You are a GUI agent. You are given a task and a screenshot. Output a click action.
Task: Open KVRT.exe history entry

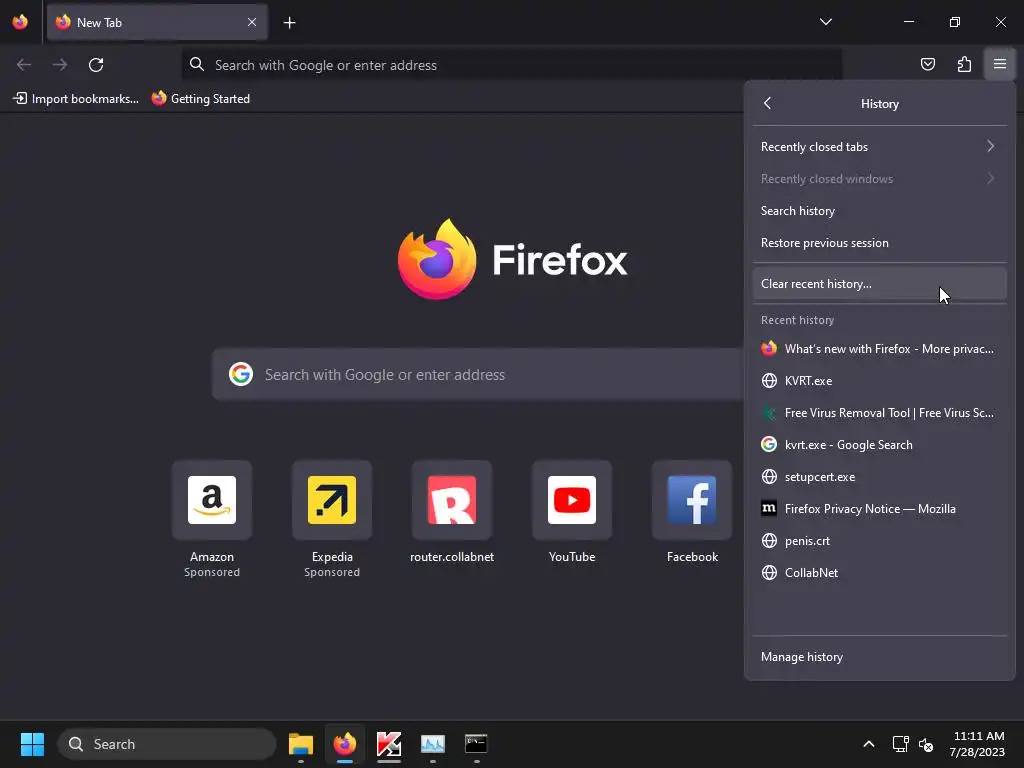[879, 381]
